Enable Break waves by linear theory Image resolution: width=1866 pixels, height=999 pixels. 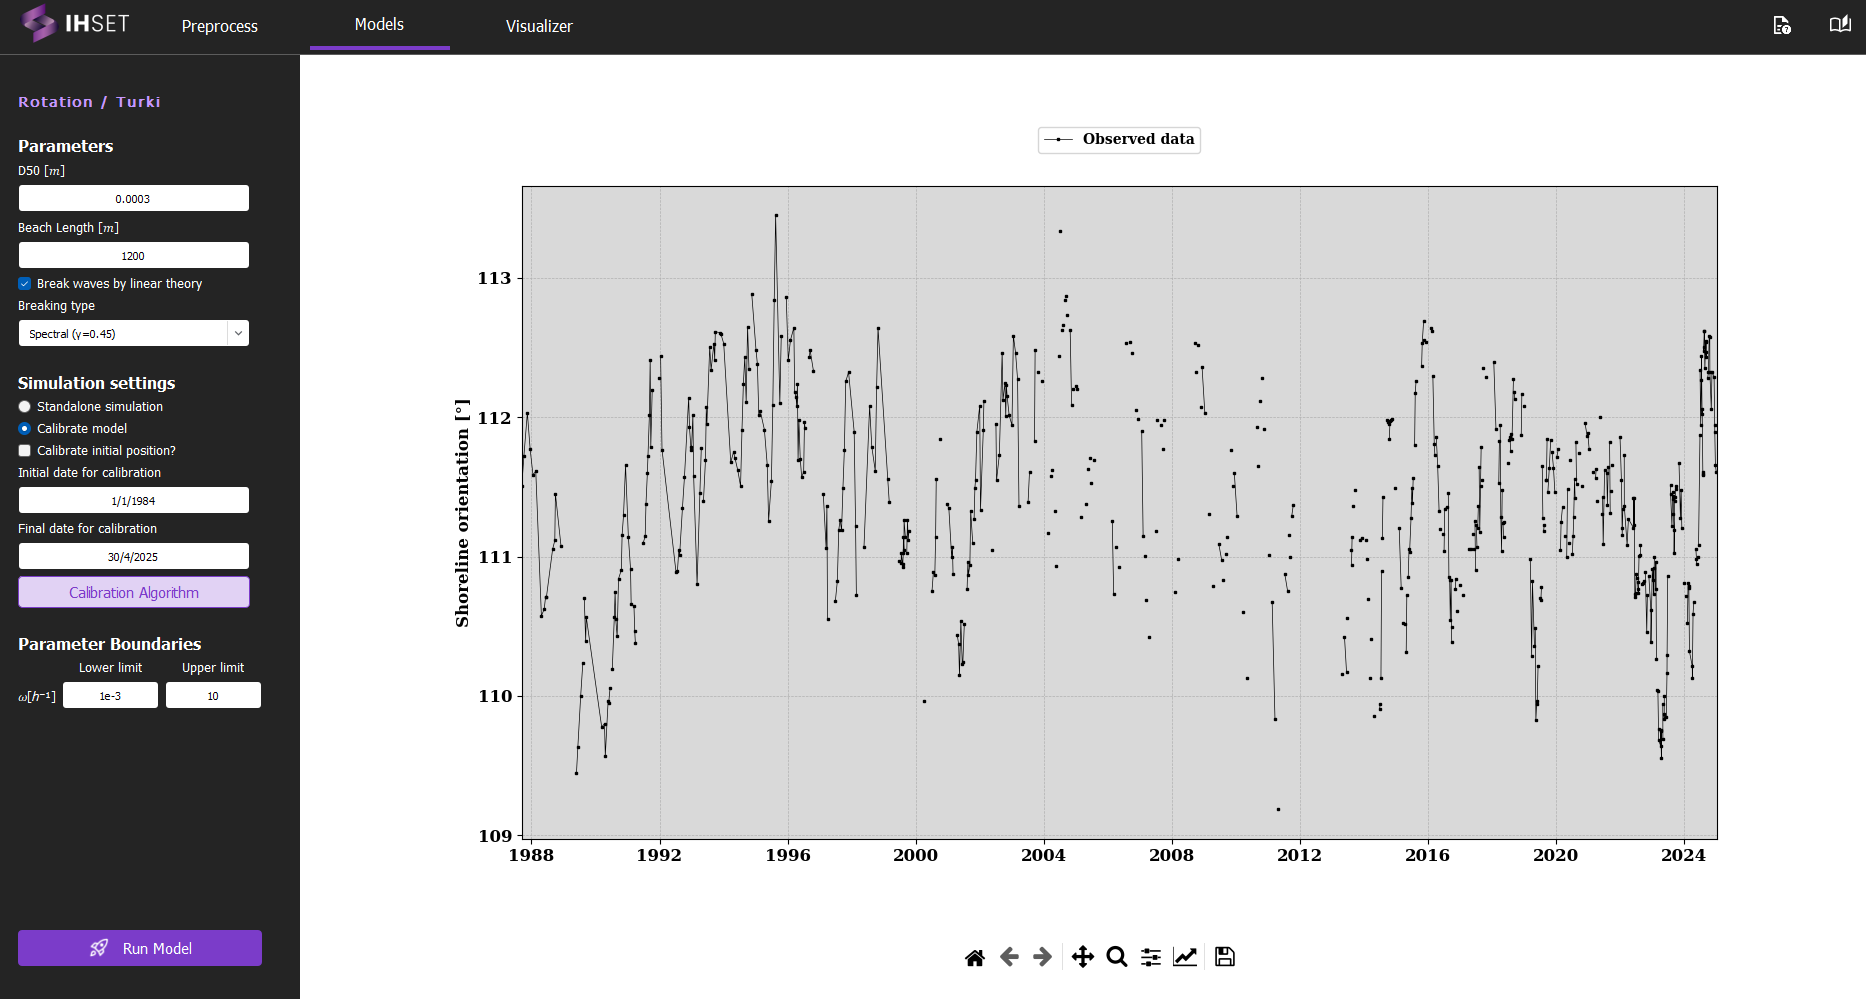pos(24,284)
